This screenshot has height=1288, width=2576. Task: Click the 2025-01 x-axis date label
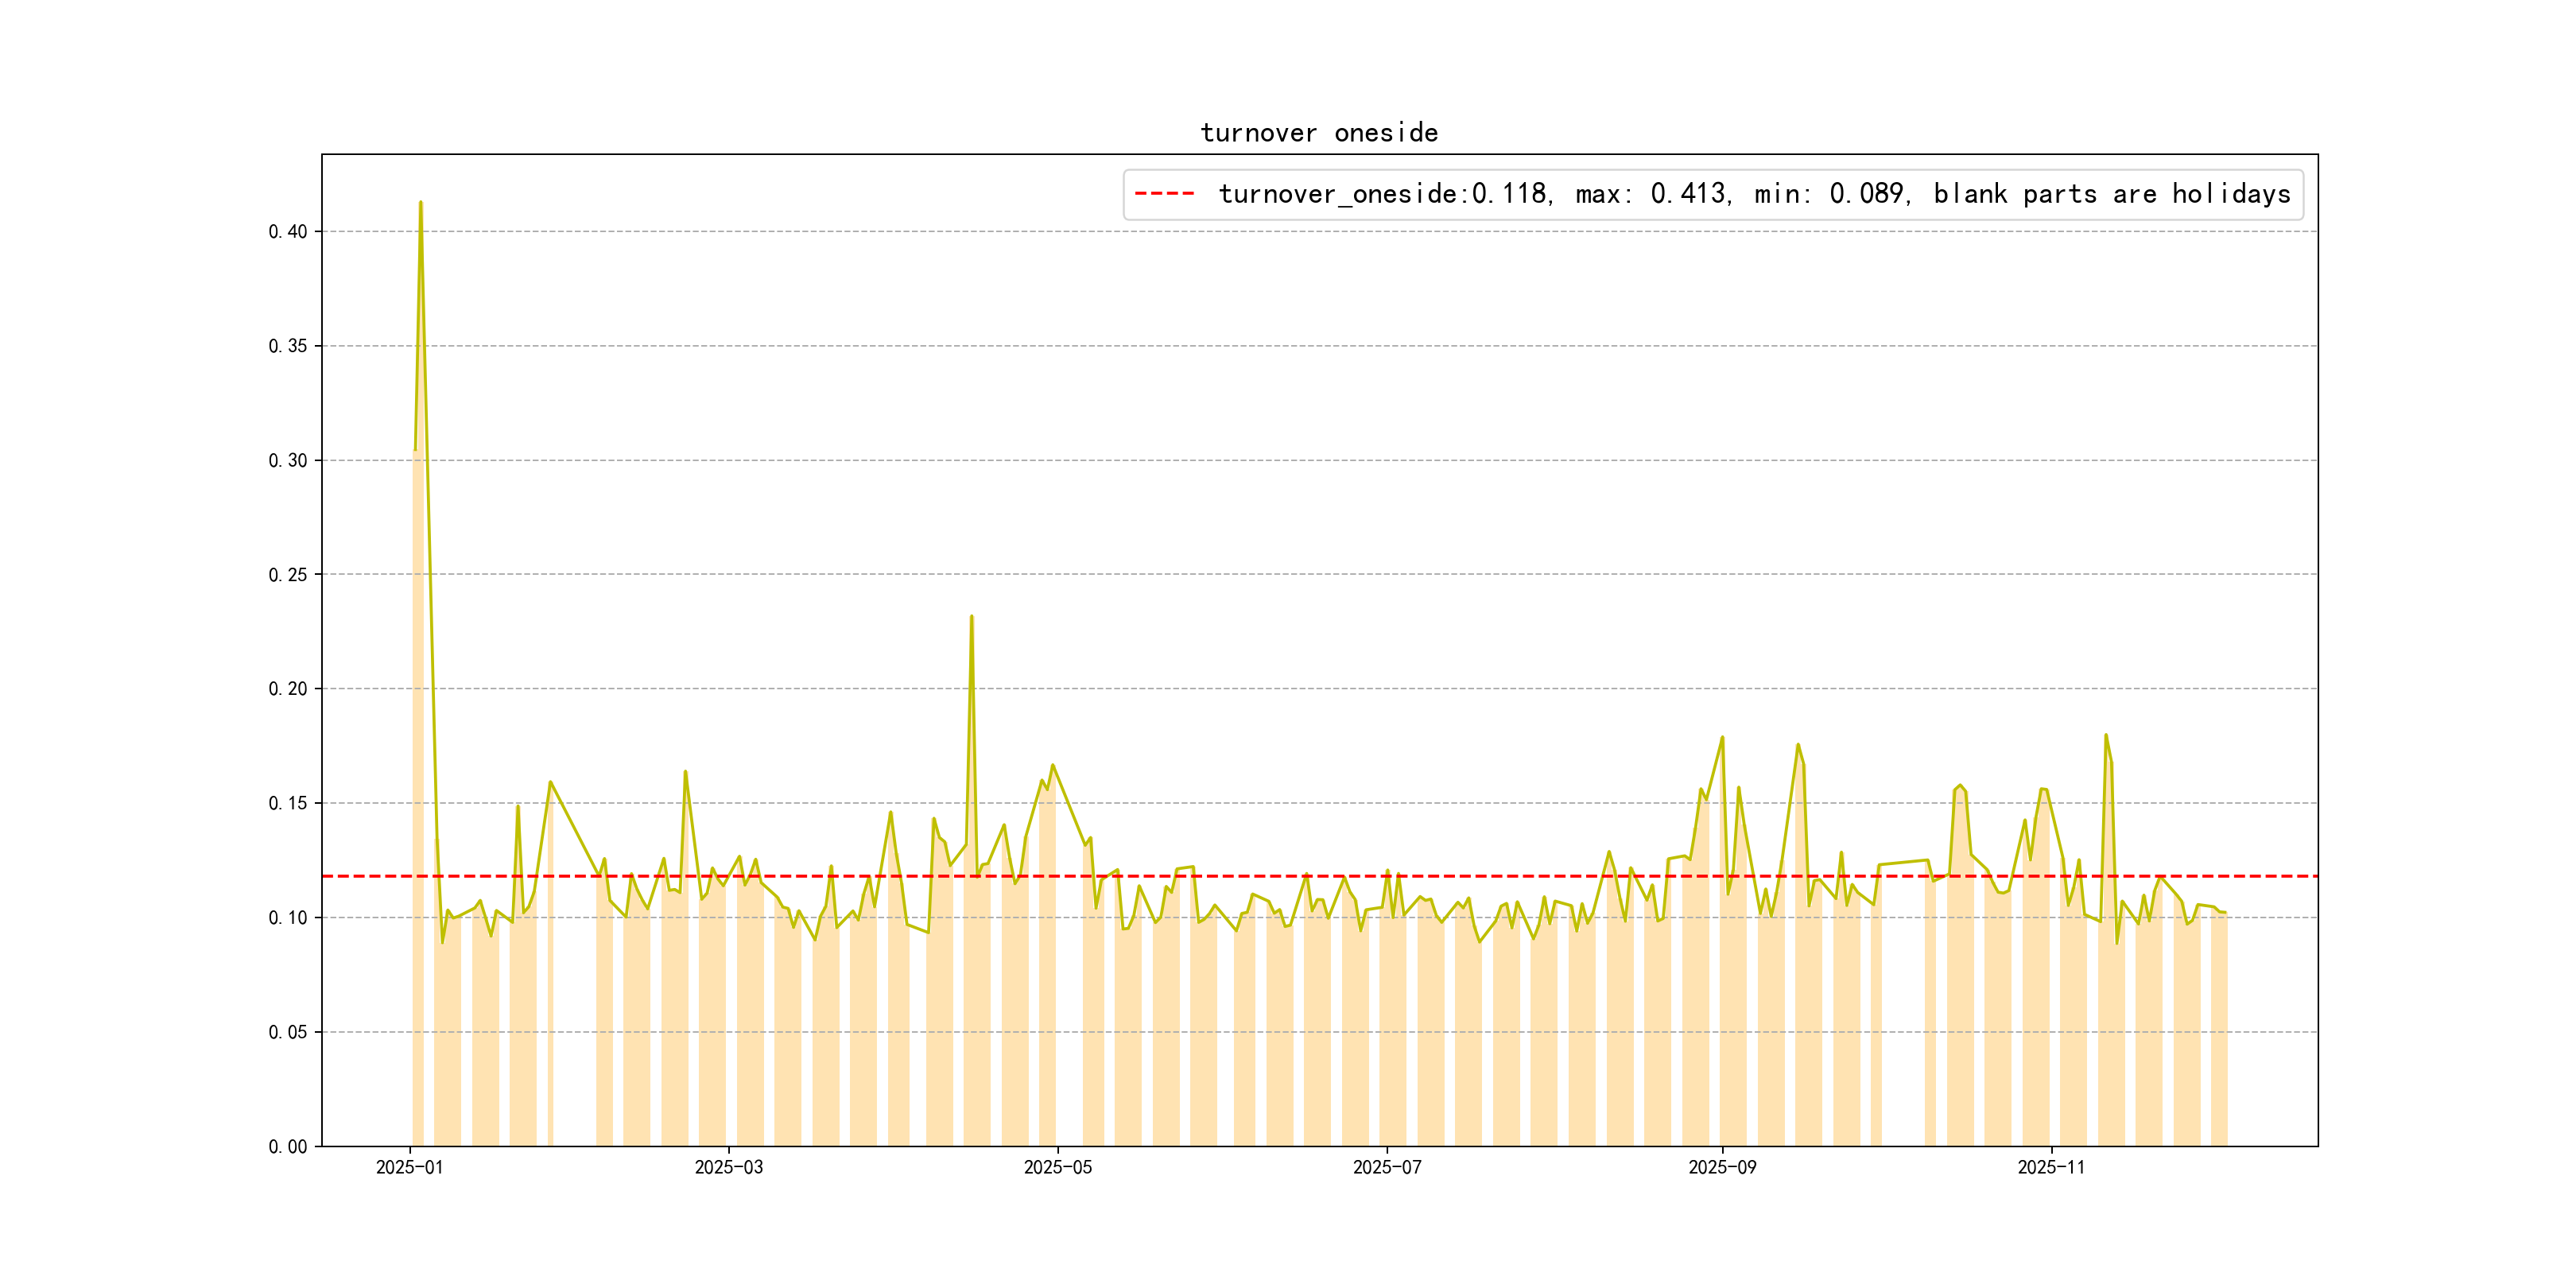(x=409, y=1168)
